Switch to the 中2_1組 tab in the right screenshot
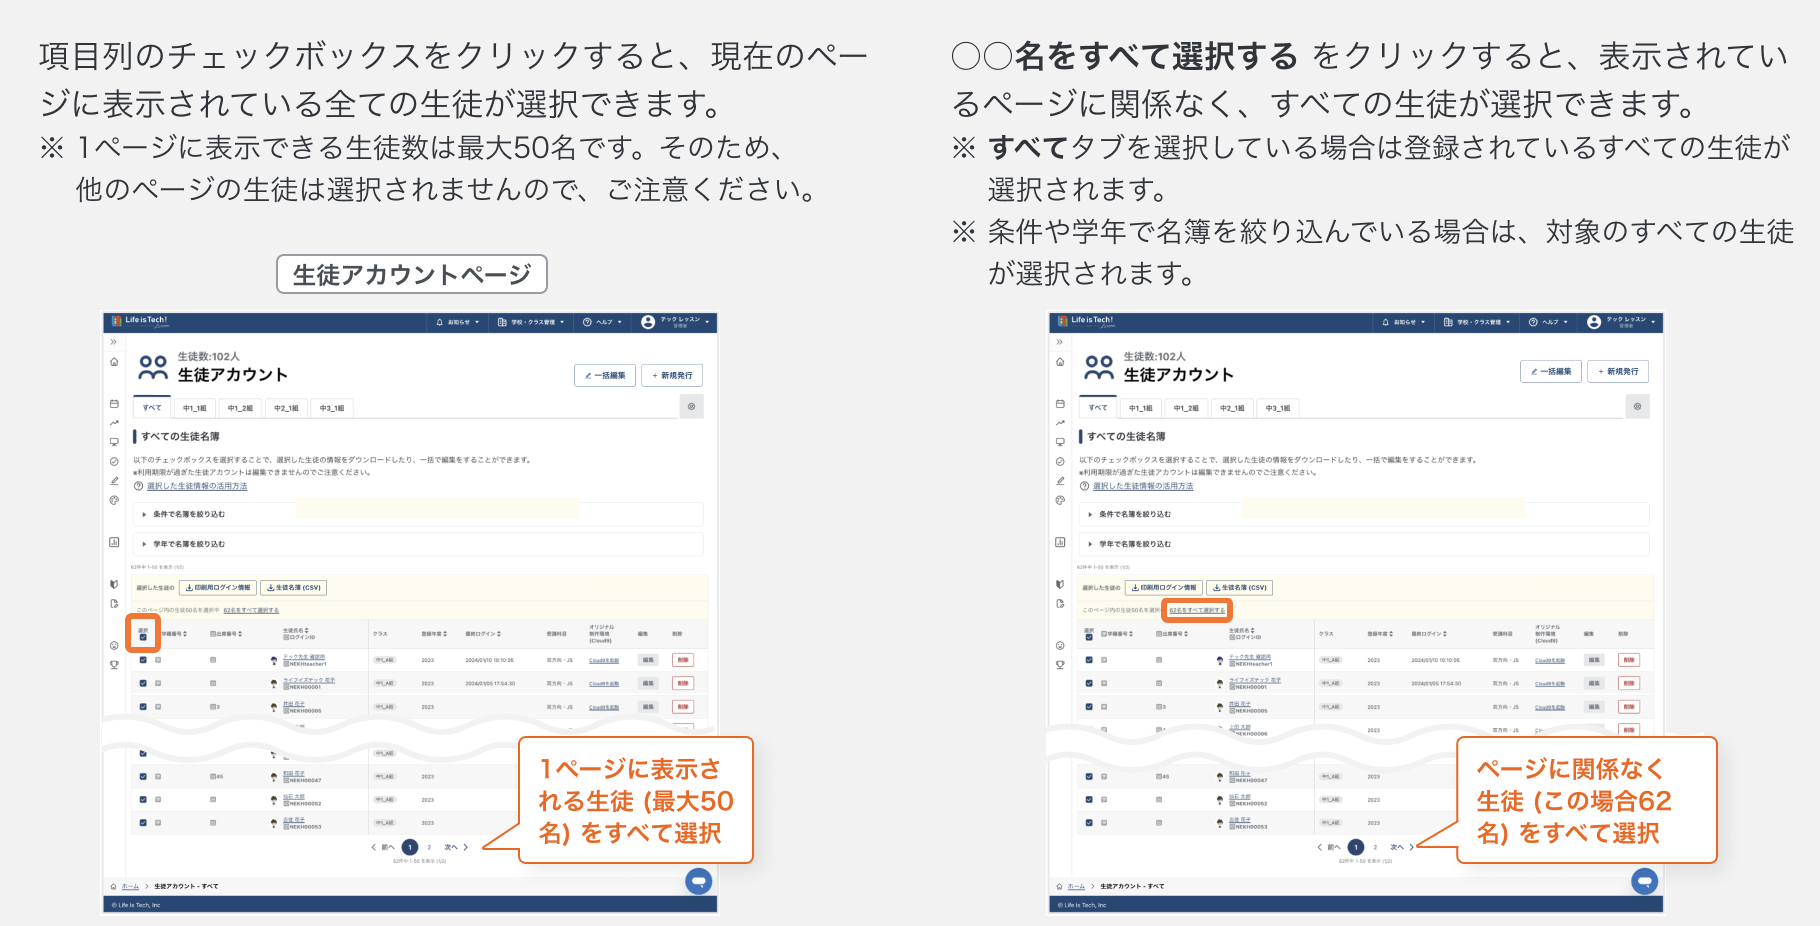The height and width of the screenshot is (926, 1820). [1232, 408]
